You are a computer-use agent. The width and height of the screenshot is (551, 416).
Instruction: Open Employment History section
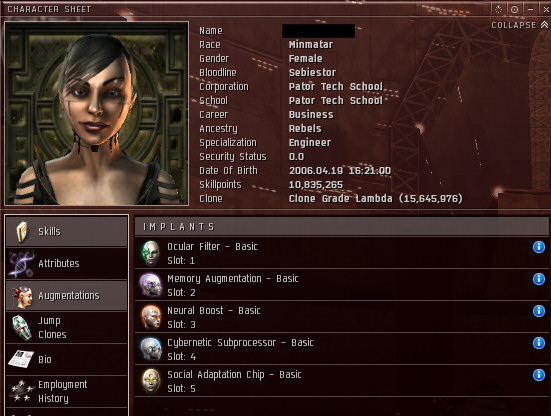click(67, 391)
